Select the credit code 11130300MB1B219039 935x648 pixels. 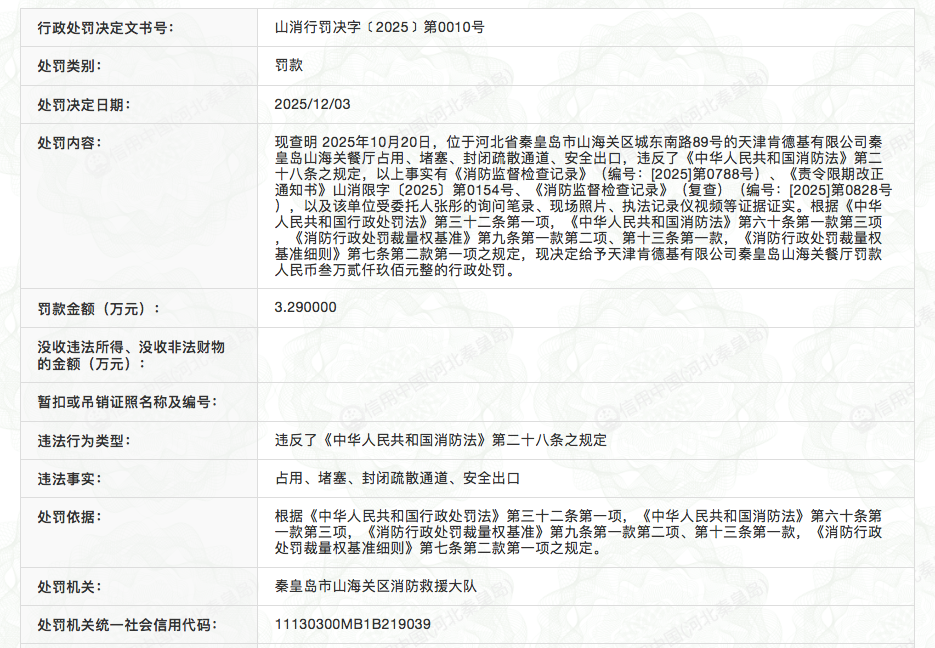[352, 624]
